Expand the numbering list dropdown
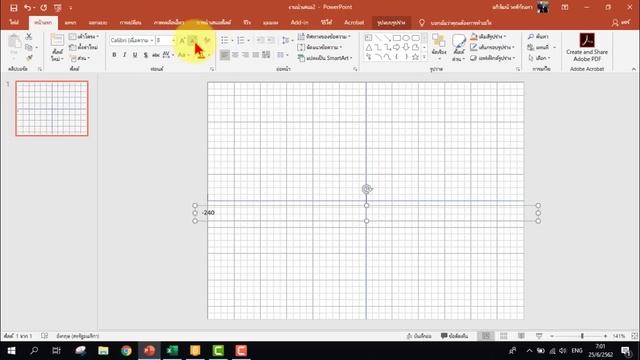The image size is (640, 360). (x=249, y=40)
